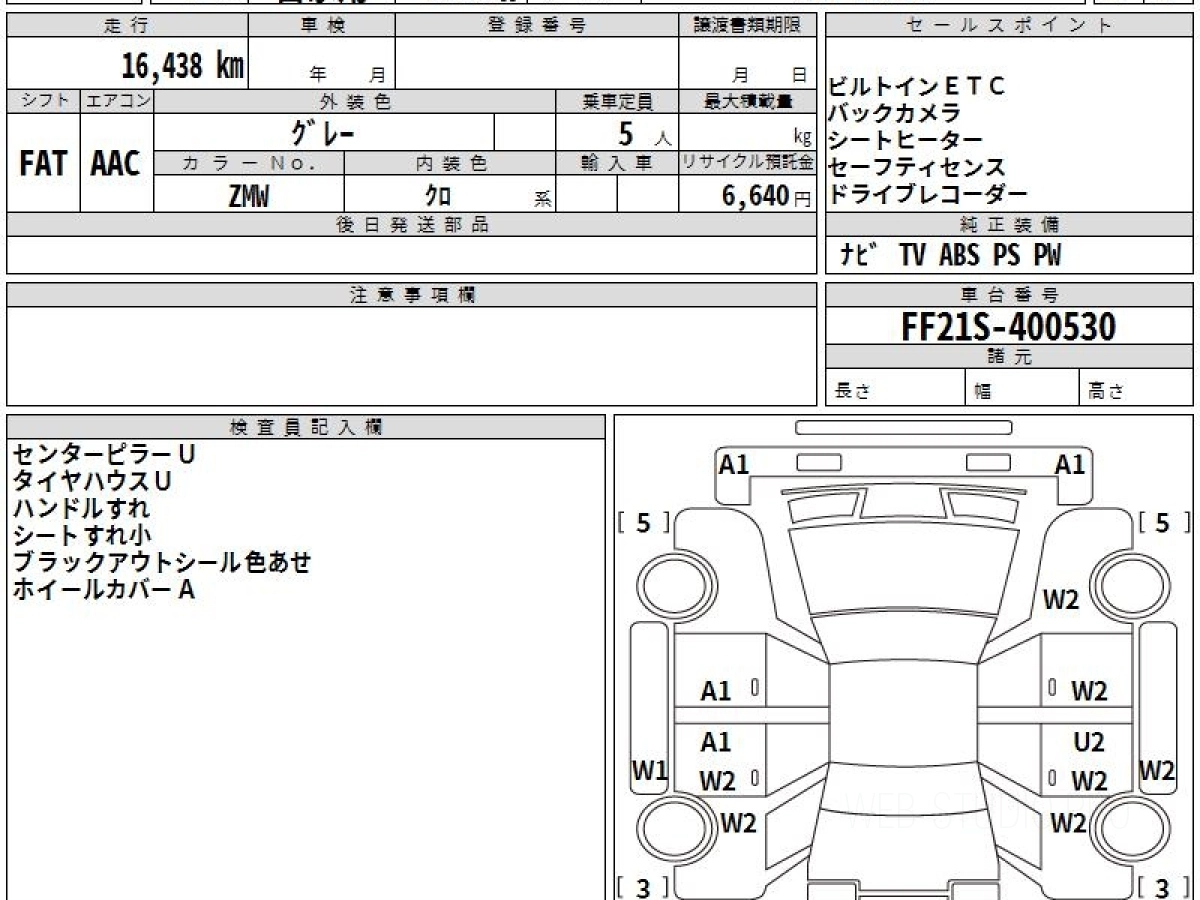Click the 輸入車 header
1200x900 pixels.
617,163
